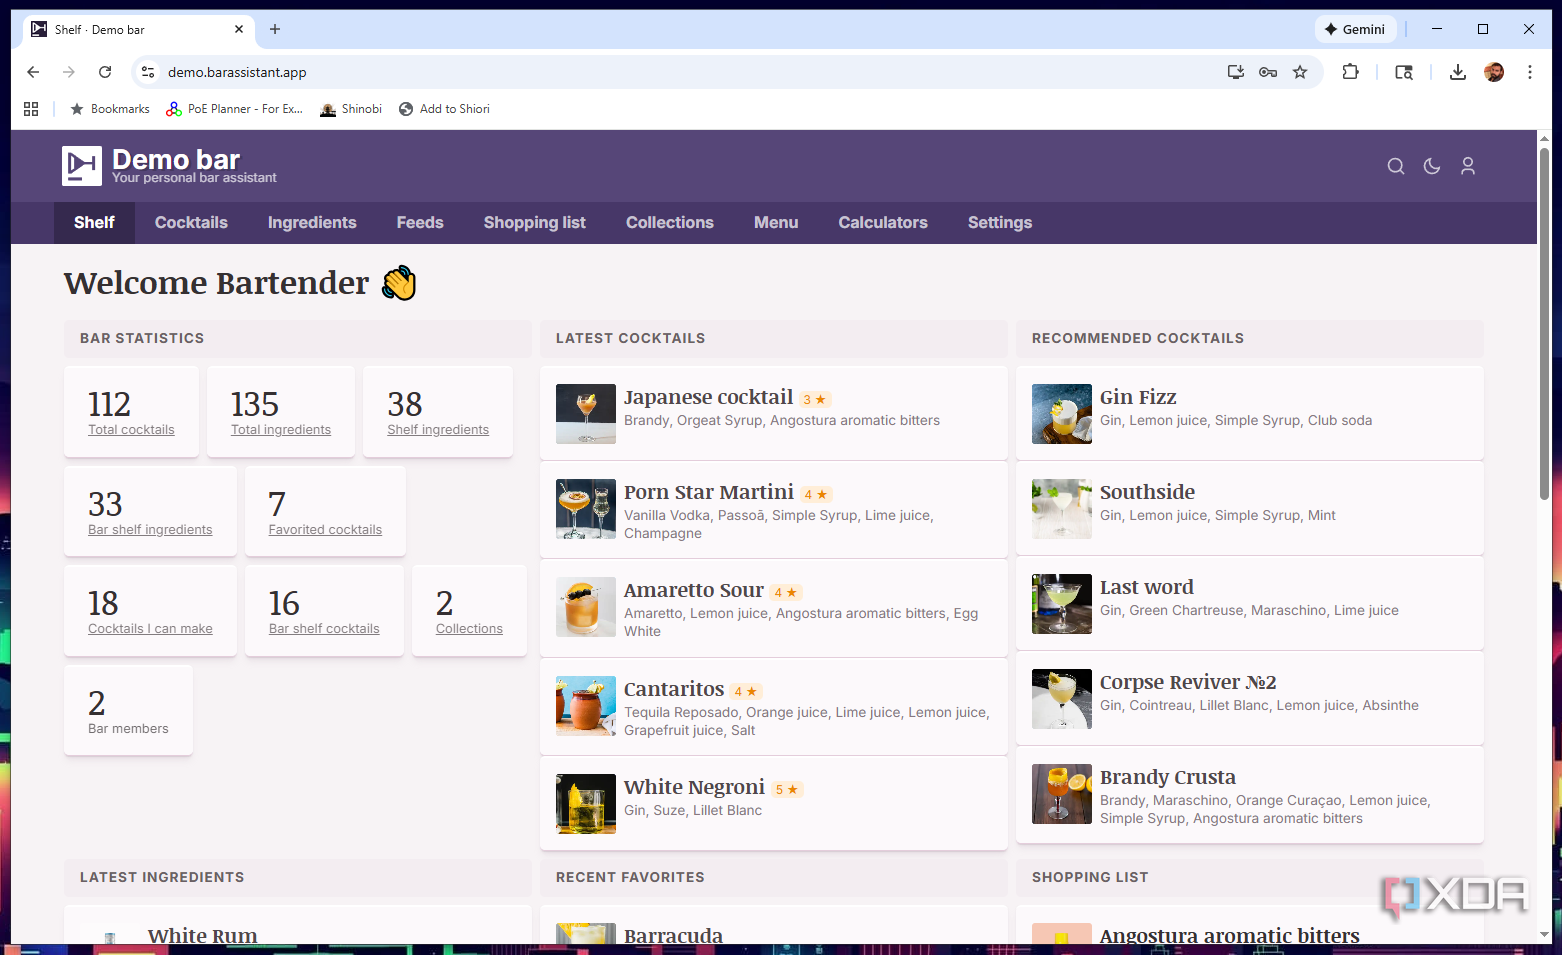Click the Total cocktails statistic link
The image size is (1562, 955).
point(131,430)
